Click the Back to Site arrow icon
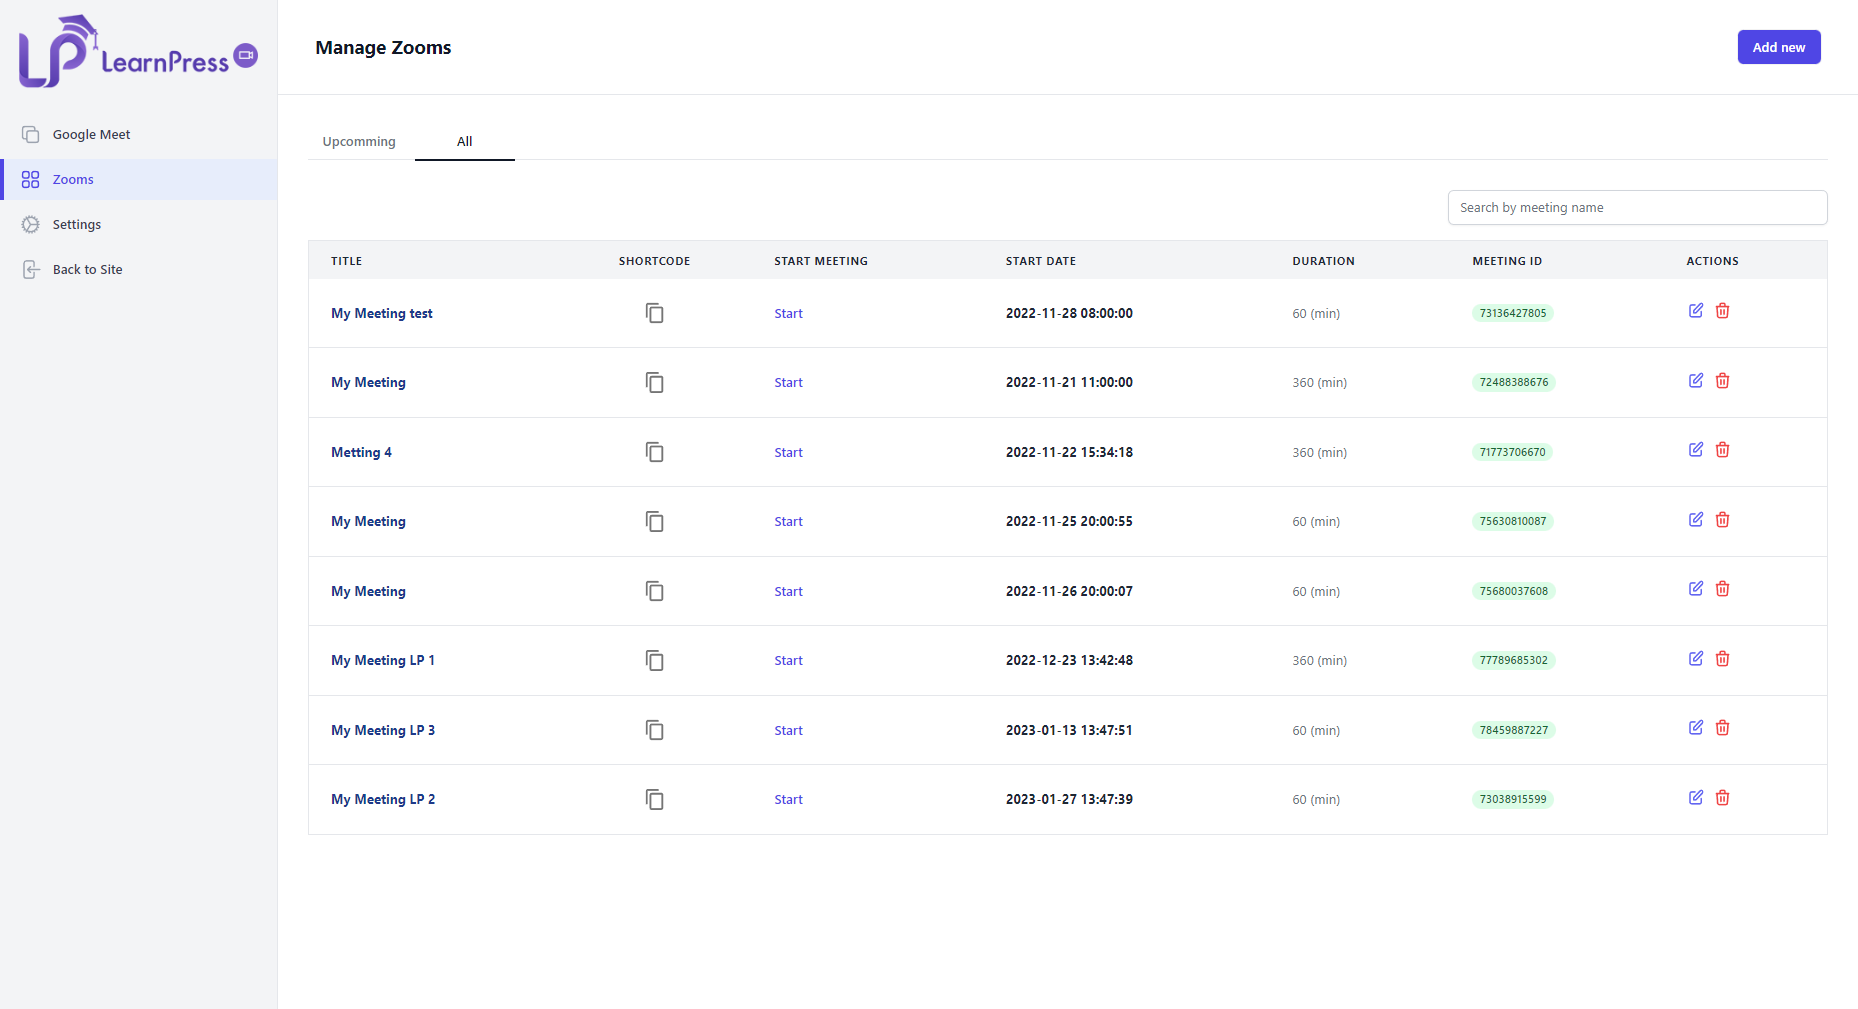This screenshot has width=1858, height=1009. tap(30, 268)
